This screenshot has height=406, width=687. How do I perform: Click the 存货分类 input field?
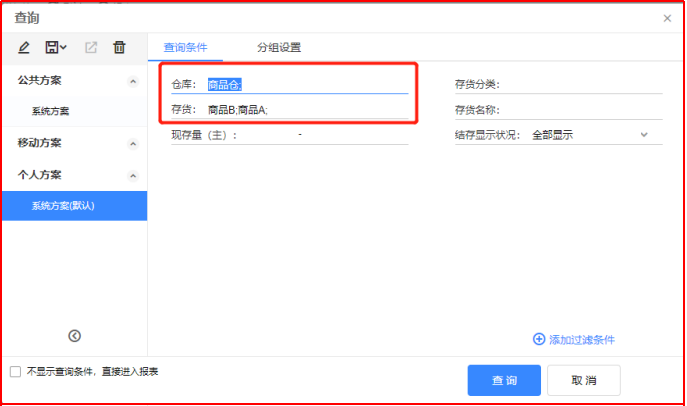[x=581, y=85]
